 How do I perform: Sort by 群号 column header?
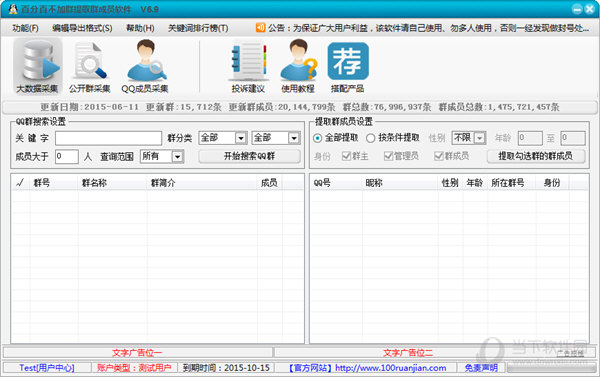click(54, 183)
